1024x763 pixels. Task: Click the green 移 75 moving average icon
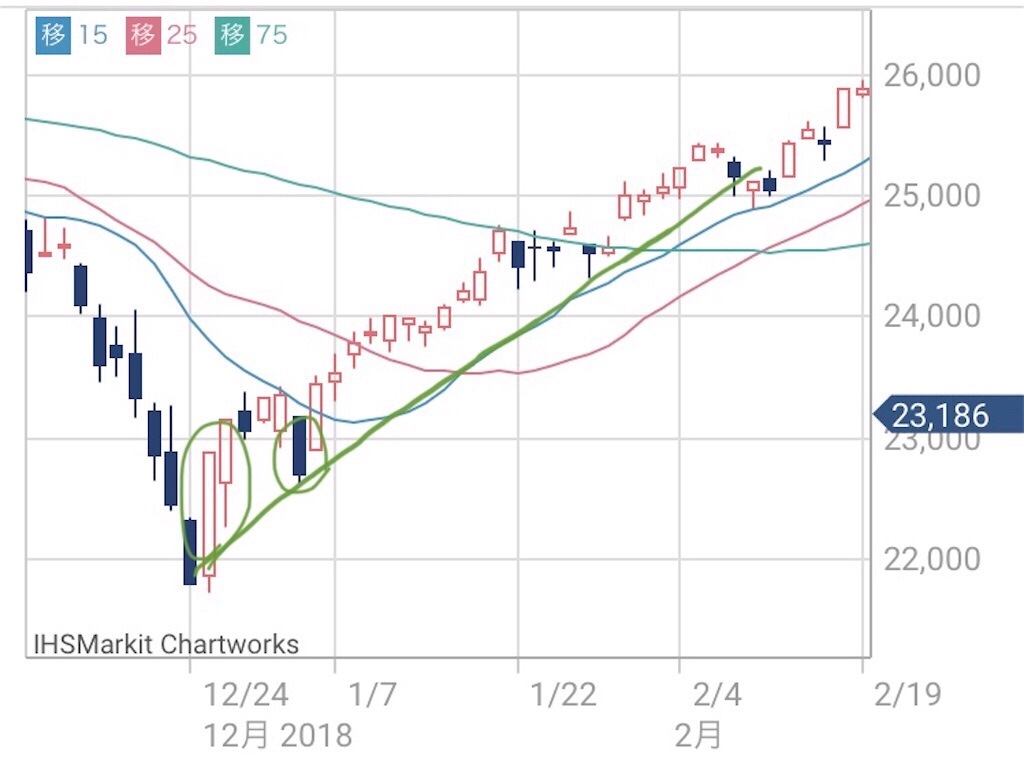pyautogui.click(x=232, y=35)
